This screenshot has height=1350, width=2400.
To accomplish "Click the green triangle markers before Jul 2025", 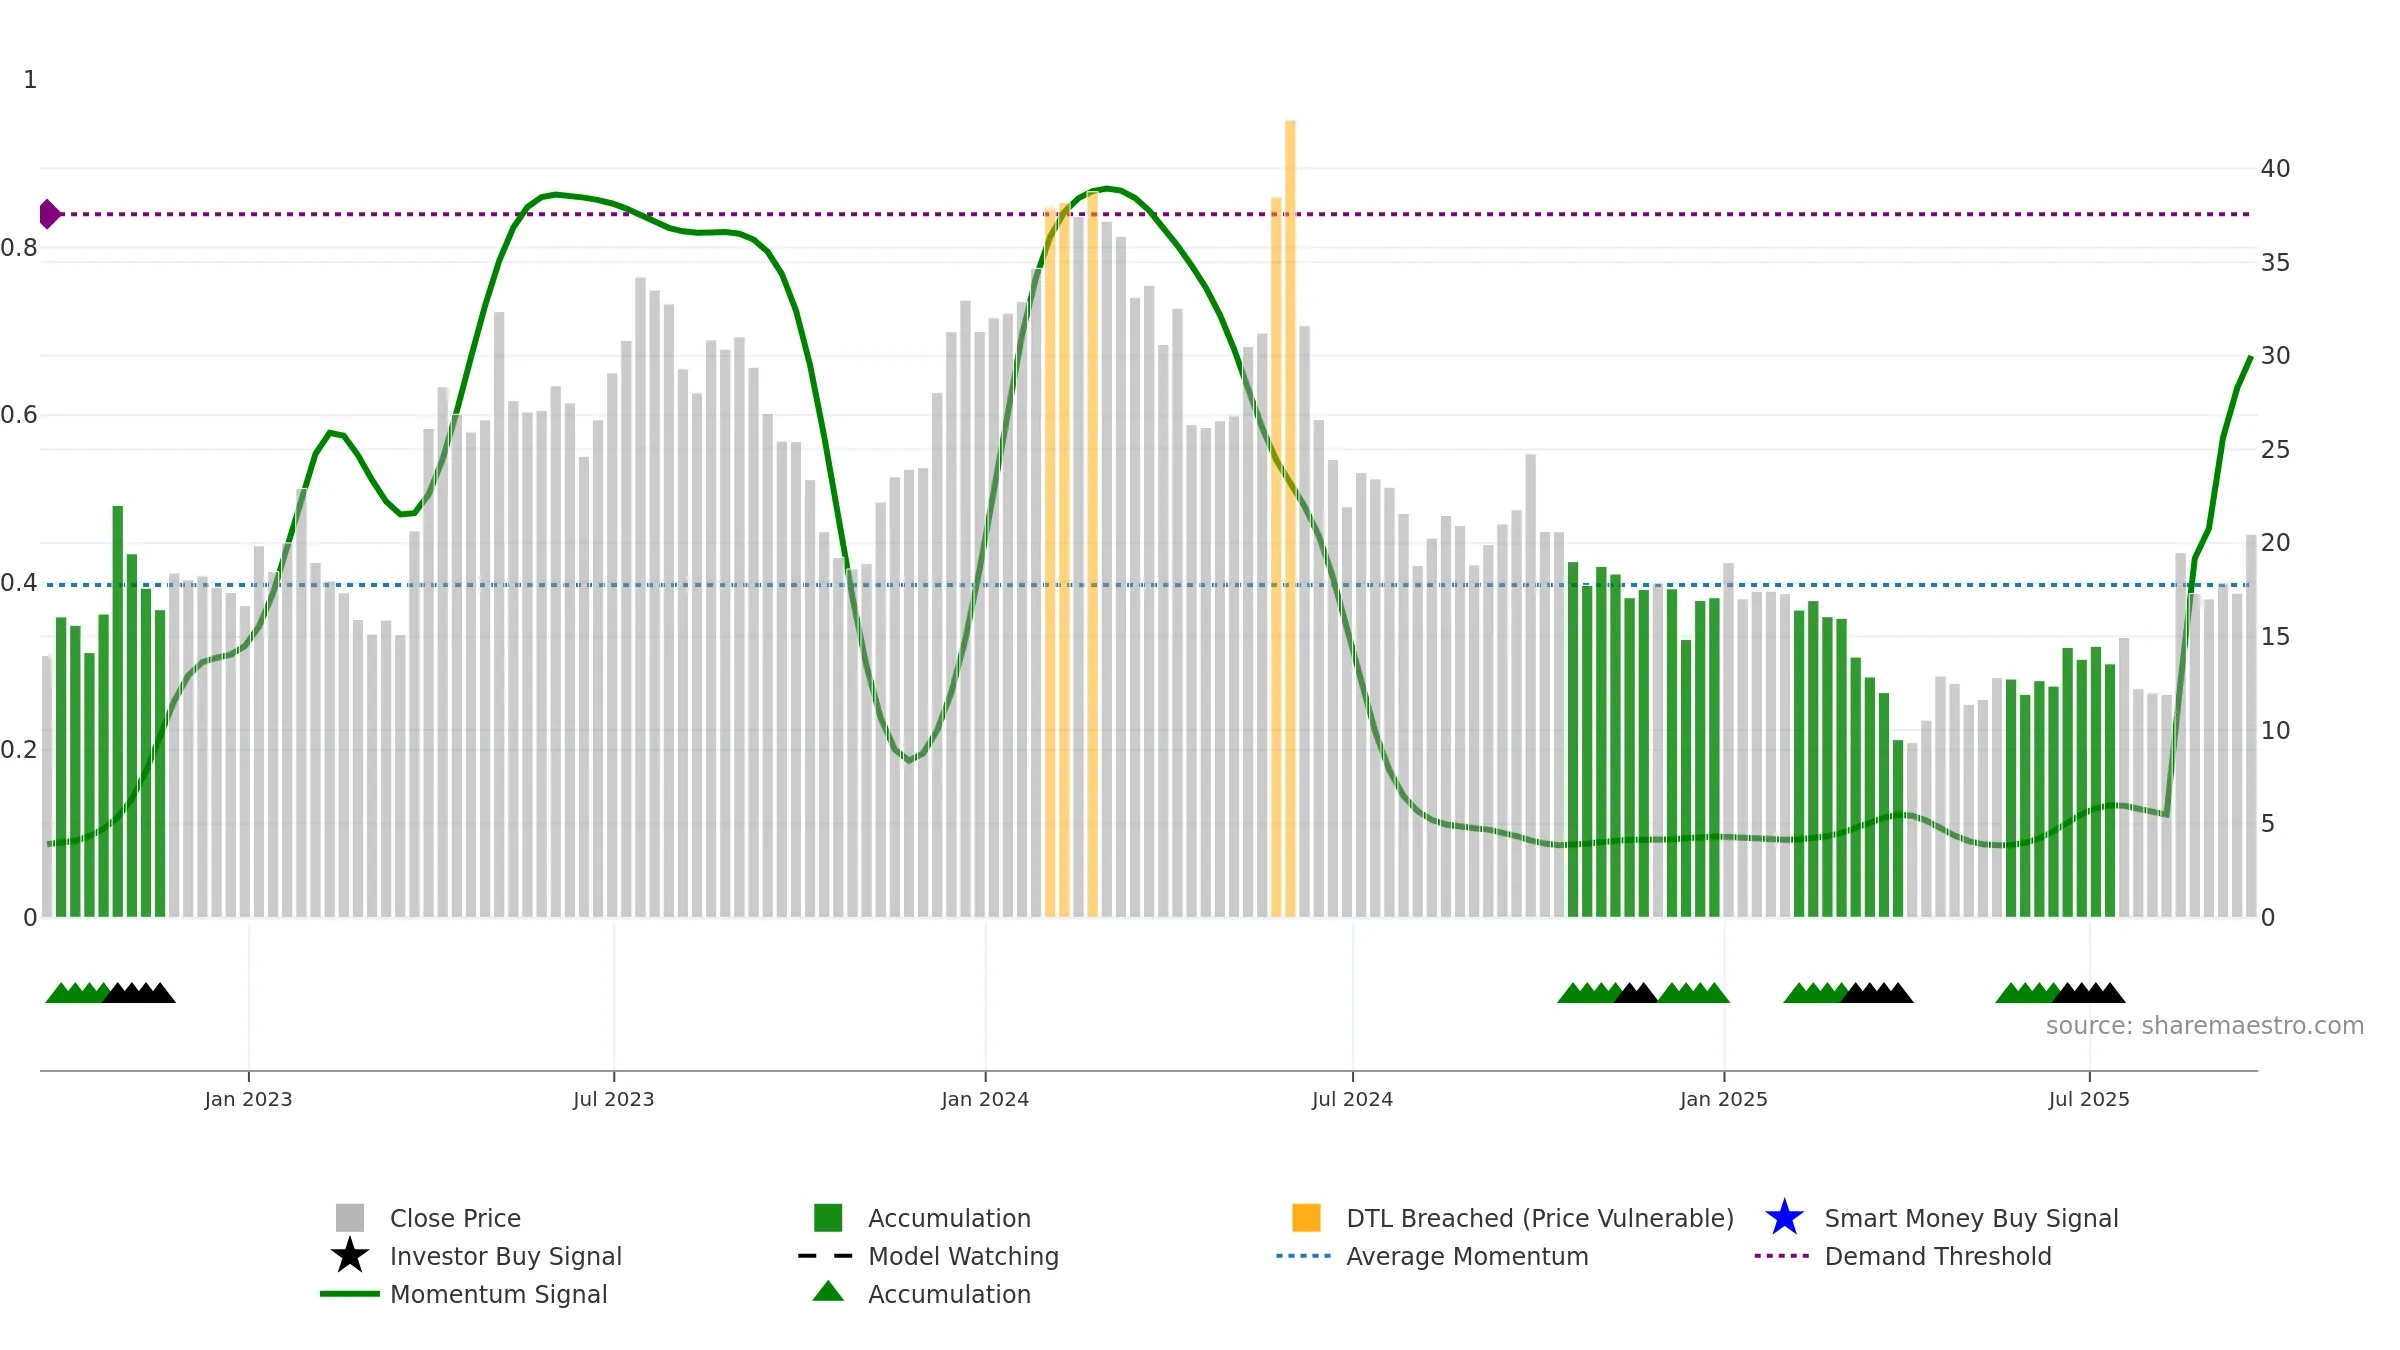I will (2028, 992).
